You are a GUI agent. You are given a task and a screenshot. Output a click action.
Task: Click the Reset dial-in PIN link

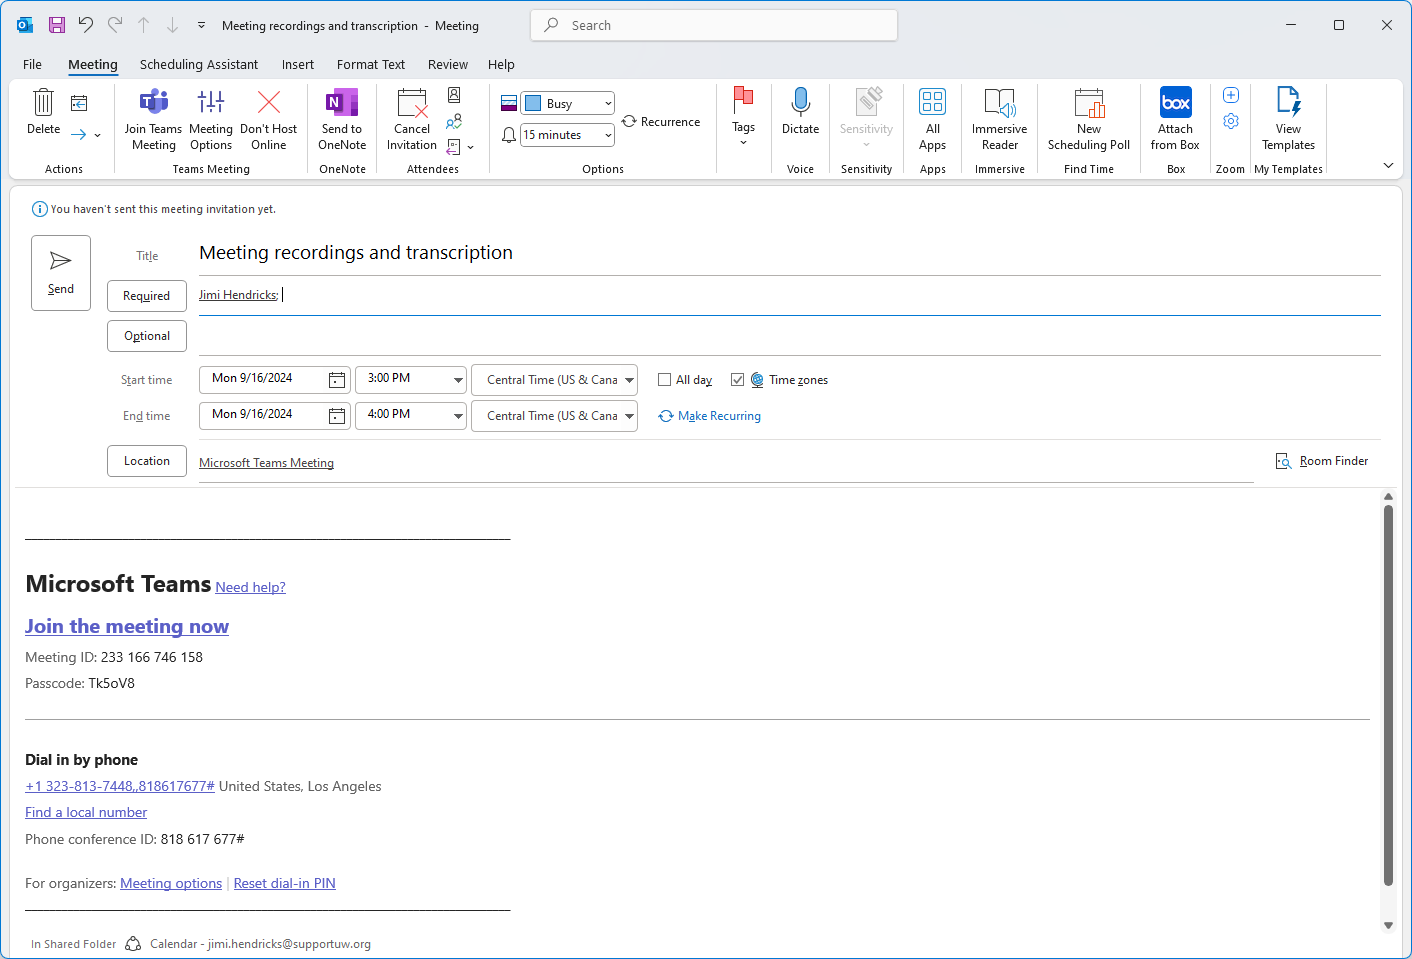pos(284,883)
